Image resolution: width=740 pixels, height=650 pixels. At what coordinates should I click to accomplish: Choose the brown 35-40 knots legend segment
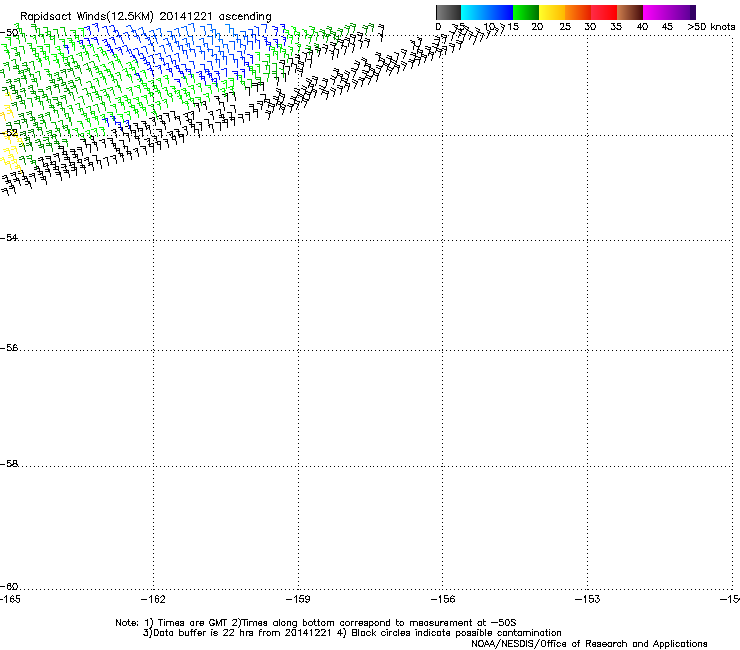(630, 12)
